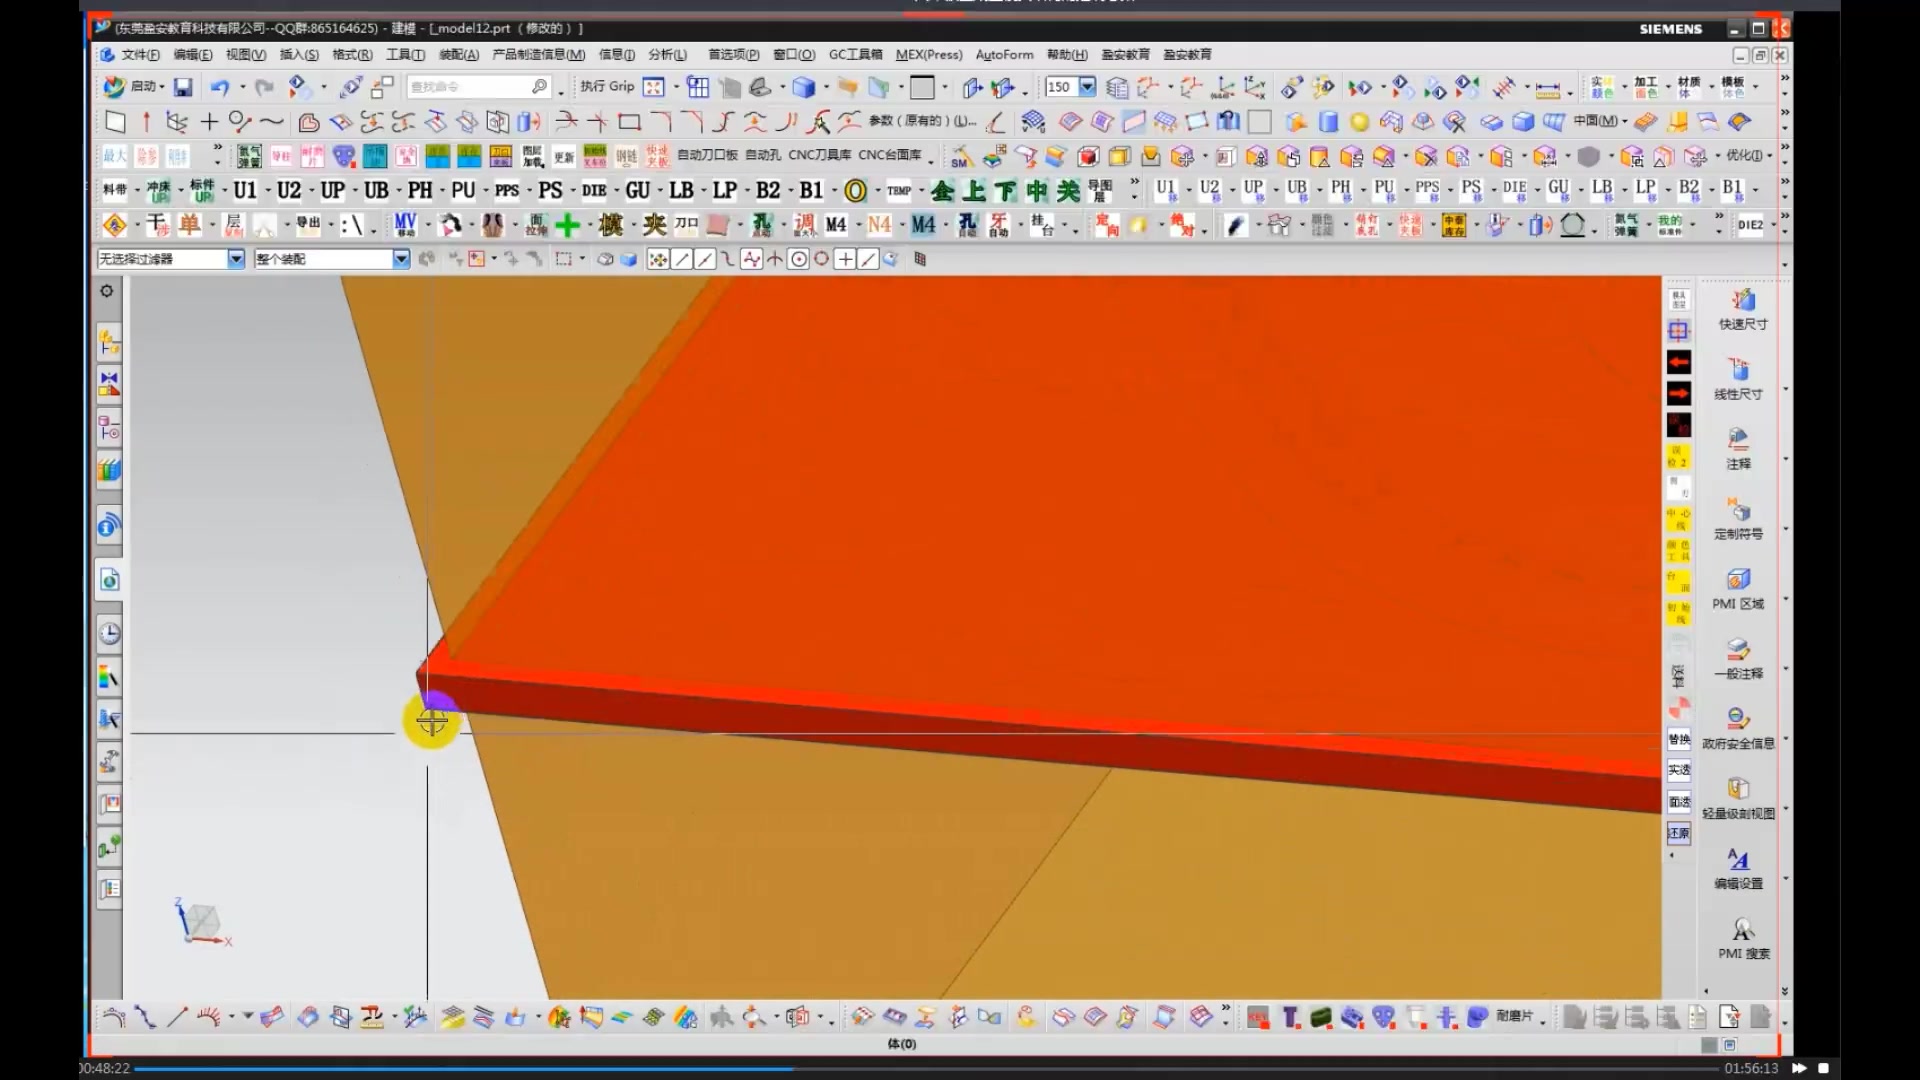Expand the 无法过滤器 dropdown
This screenshot has width=1920, height=1080.
coord(235,258)
